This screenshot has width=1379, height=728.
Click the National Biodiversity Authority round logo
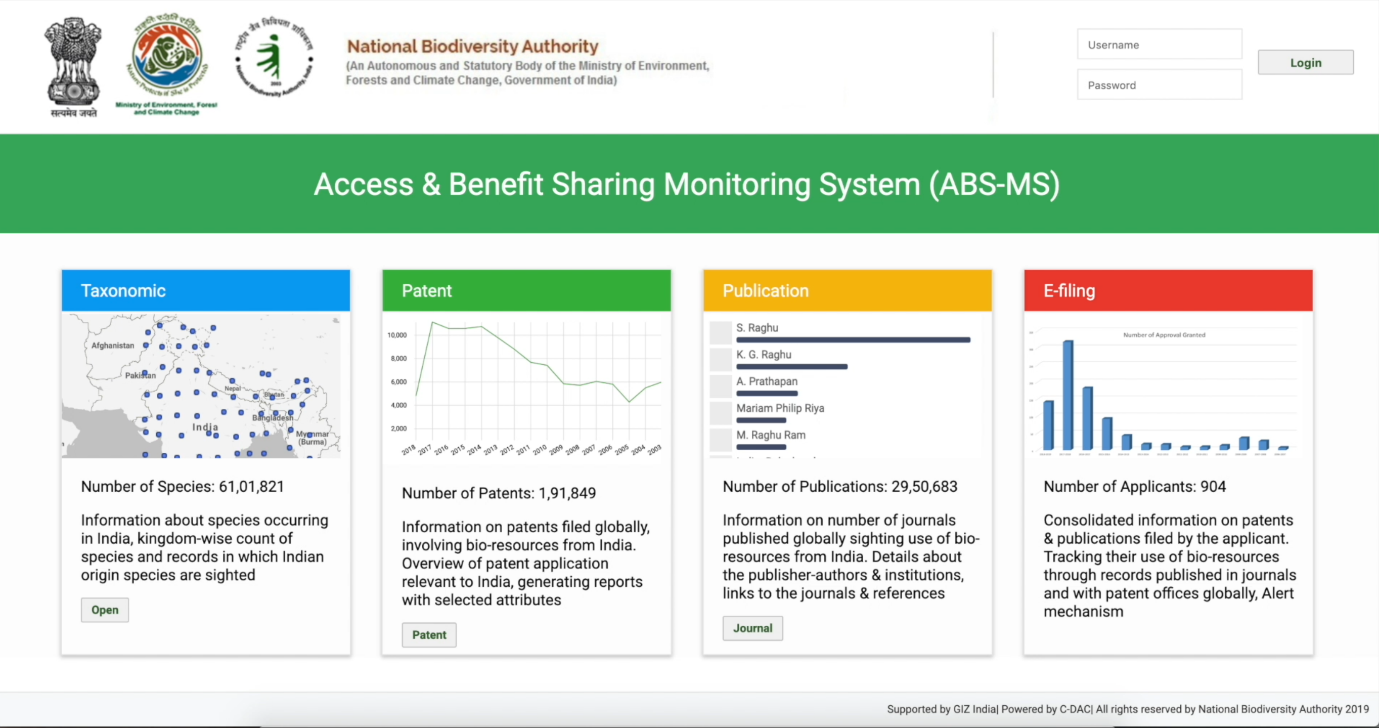point(273,60)
